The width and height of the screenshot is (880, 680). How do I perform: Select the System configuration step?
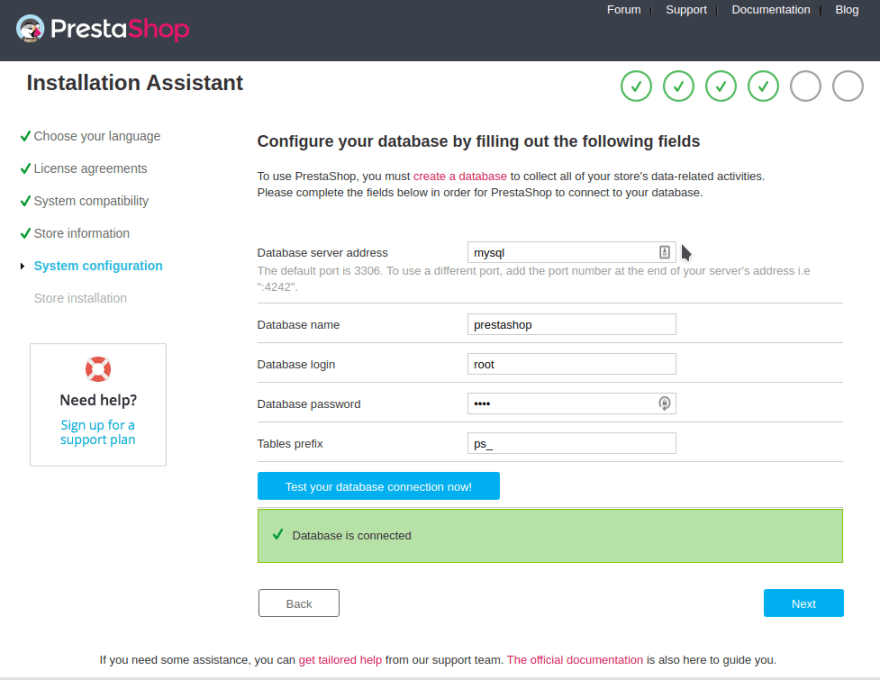[x=98, y=266]
